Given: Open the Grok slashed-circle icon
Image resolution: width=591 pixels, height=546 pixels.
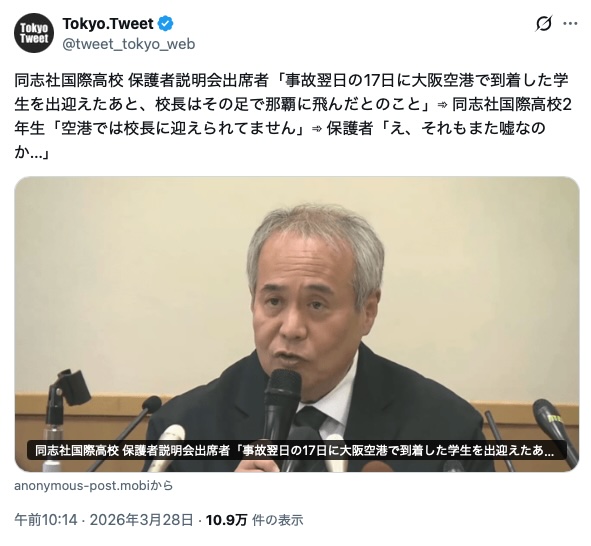Looking at the screenshot, I should tap(544, 24).
